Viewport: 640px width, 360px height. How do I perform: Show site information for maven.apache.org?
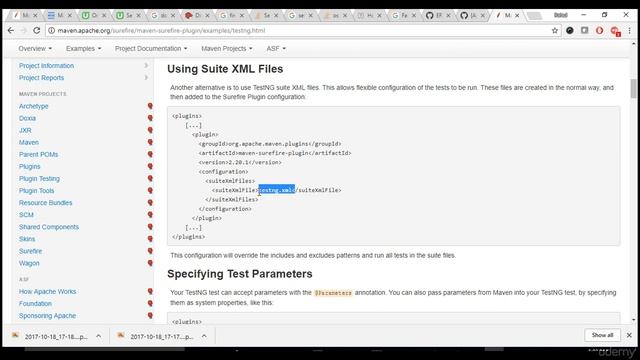[x=52, y=31]
